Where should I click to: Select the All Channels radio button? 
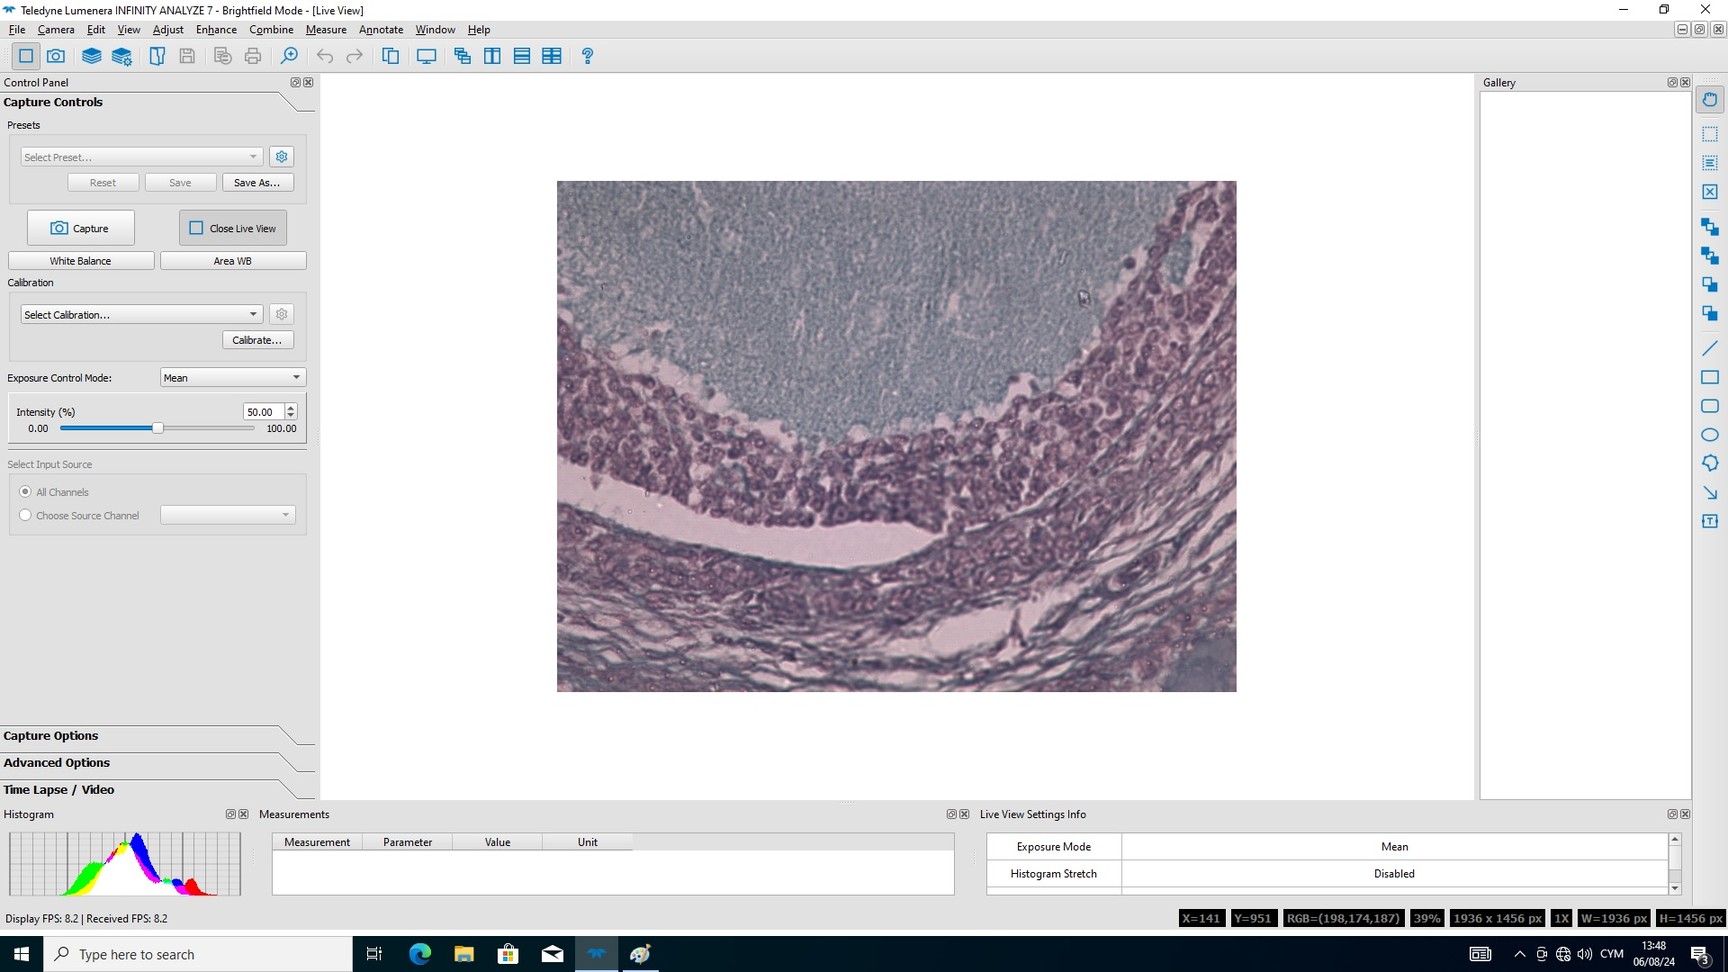(x=26, y=492)
